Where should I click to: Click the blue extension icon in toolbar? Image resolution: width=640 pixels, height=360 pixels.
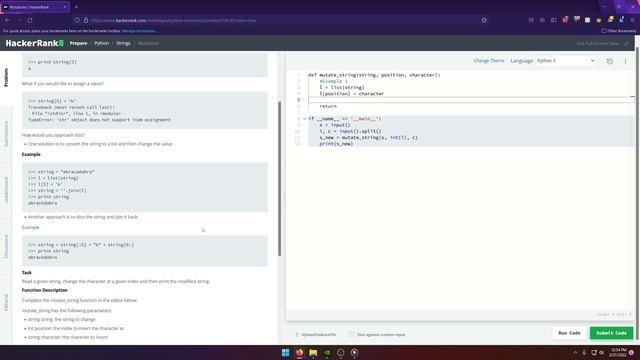pyautogui.click(x=621, y=20)
